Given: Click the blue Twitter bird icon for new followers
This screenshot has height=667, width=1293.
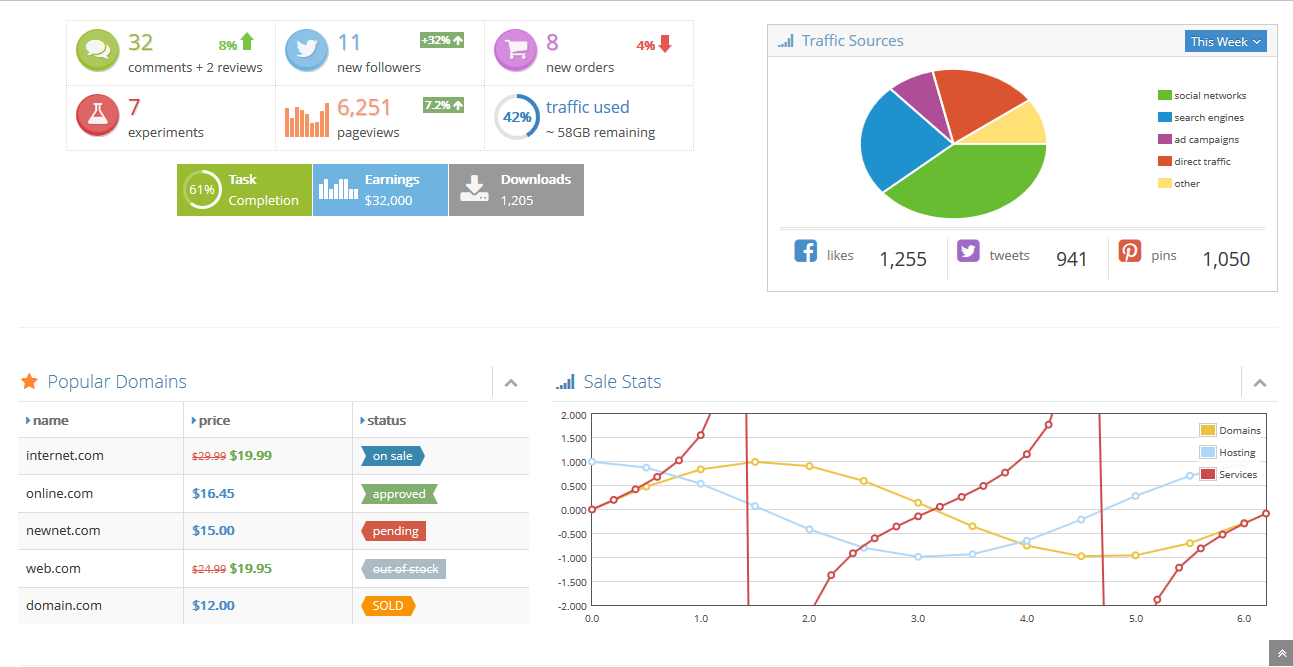Looking at the screenshot, I should click(306, 50).
